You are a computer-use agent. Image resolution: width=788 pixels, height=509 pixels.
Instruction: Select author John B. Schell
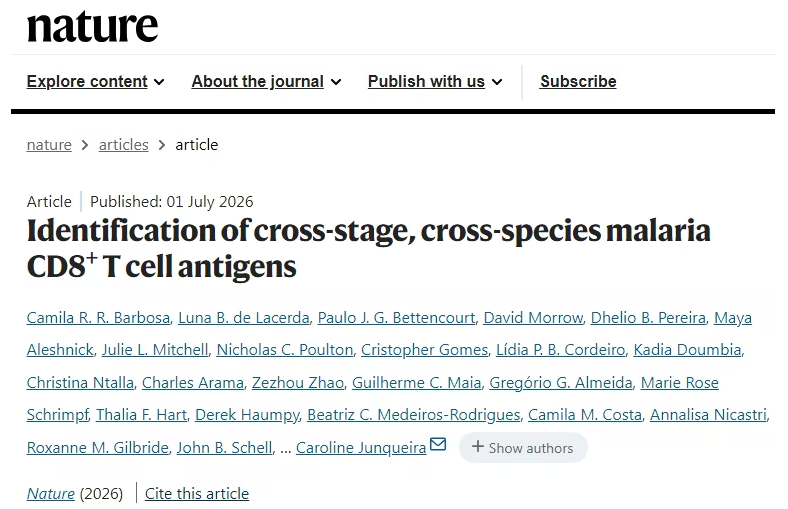coord(225,448)
